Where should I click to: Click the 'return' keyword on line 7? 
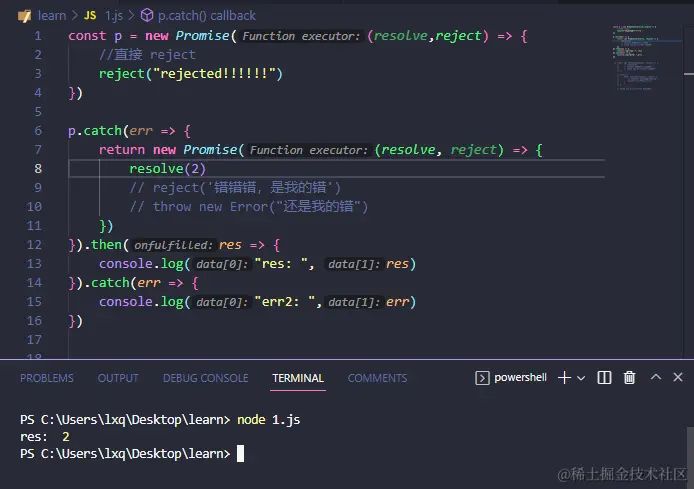point(122,150)
